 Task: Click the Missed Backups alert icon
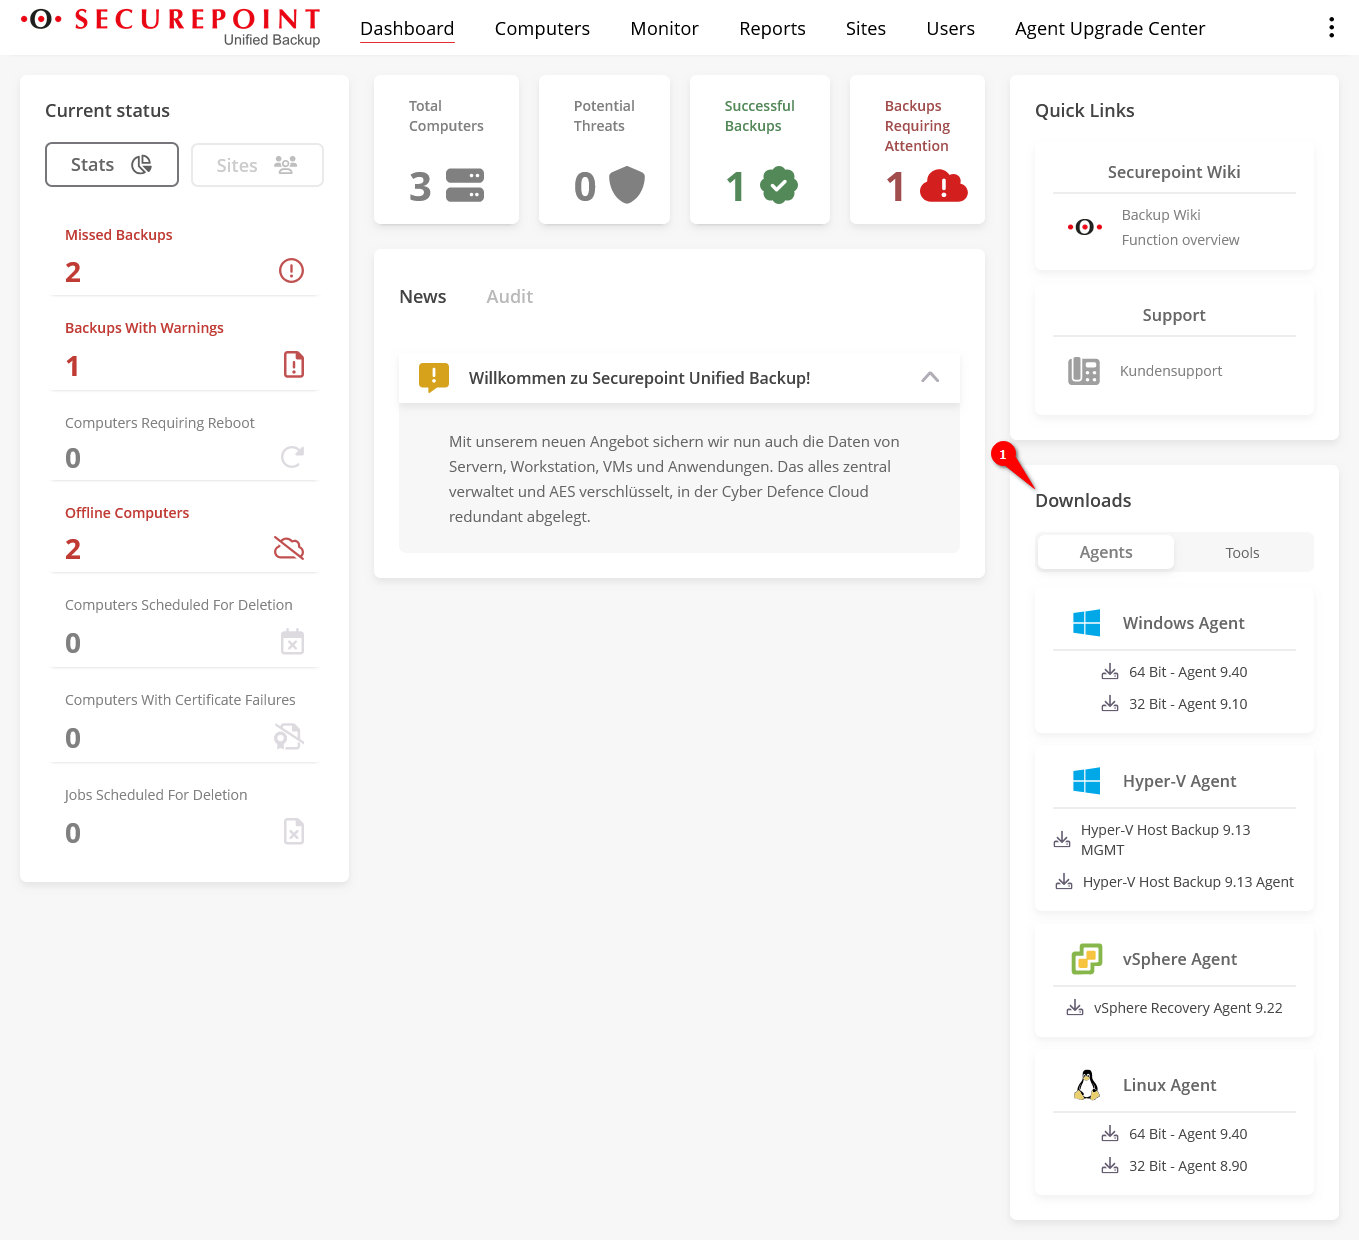[x=291, y=270]
